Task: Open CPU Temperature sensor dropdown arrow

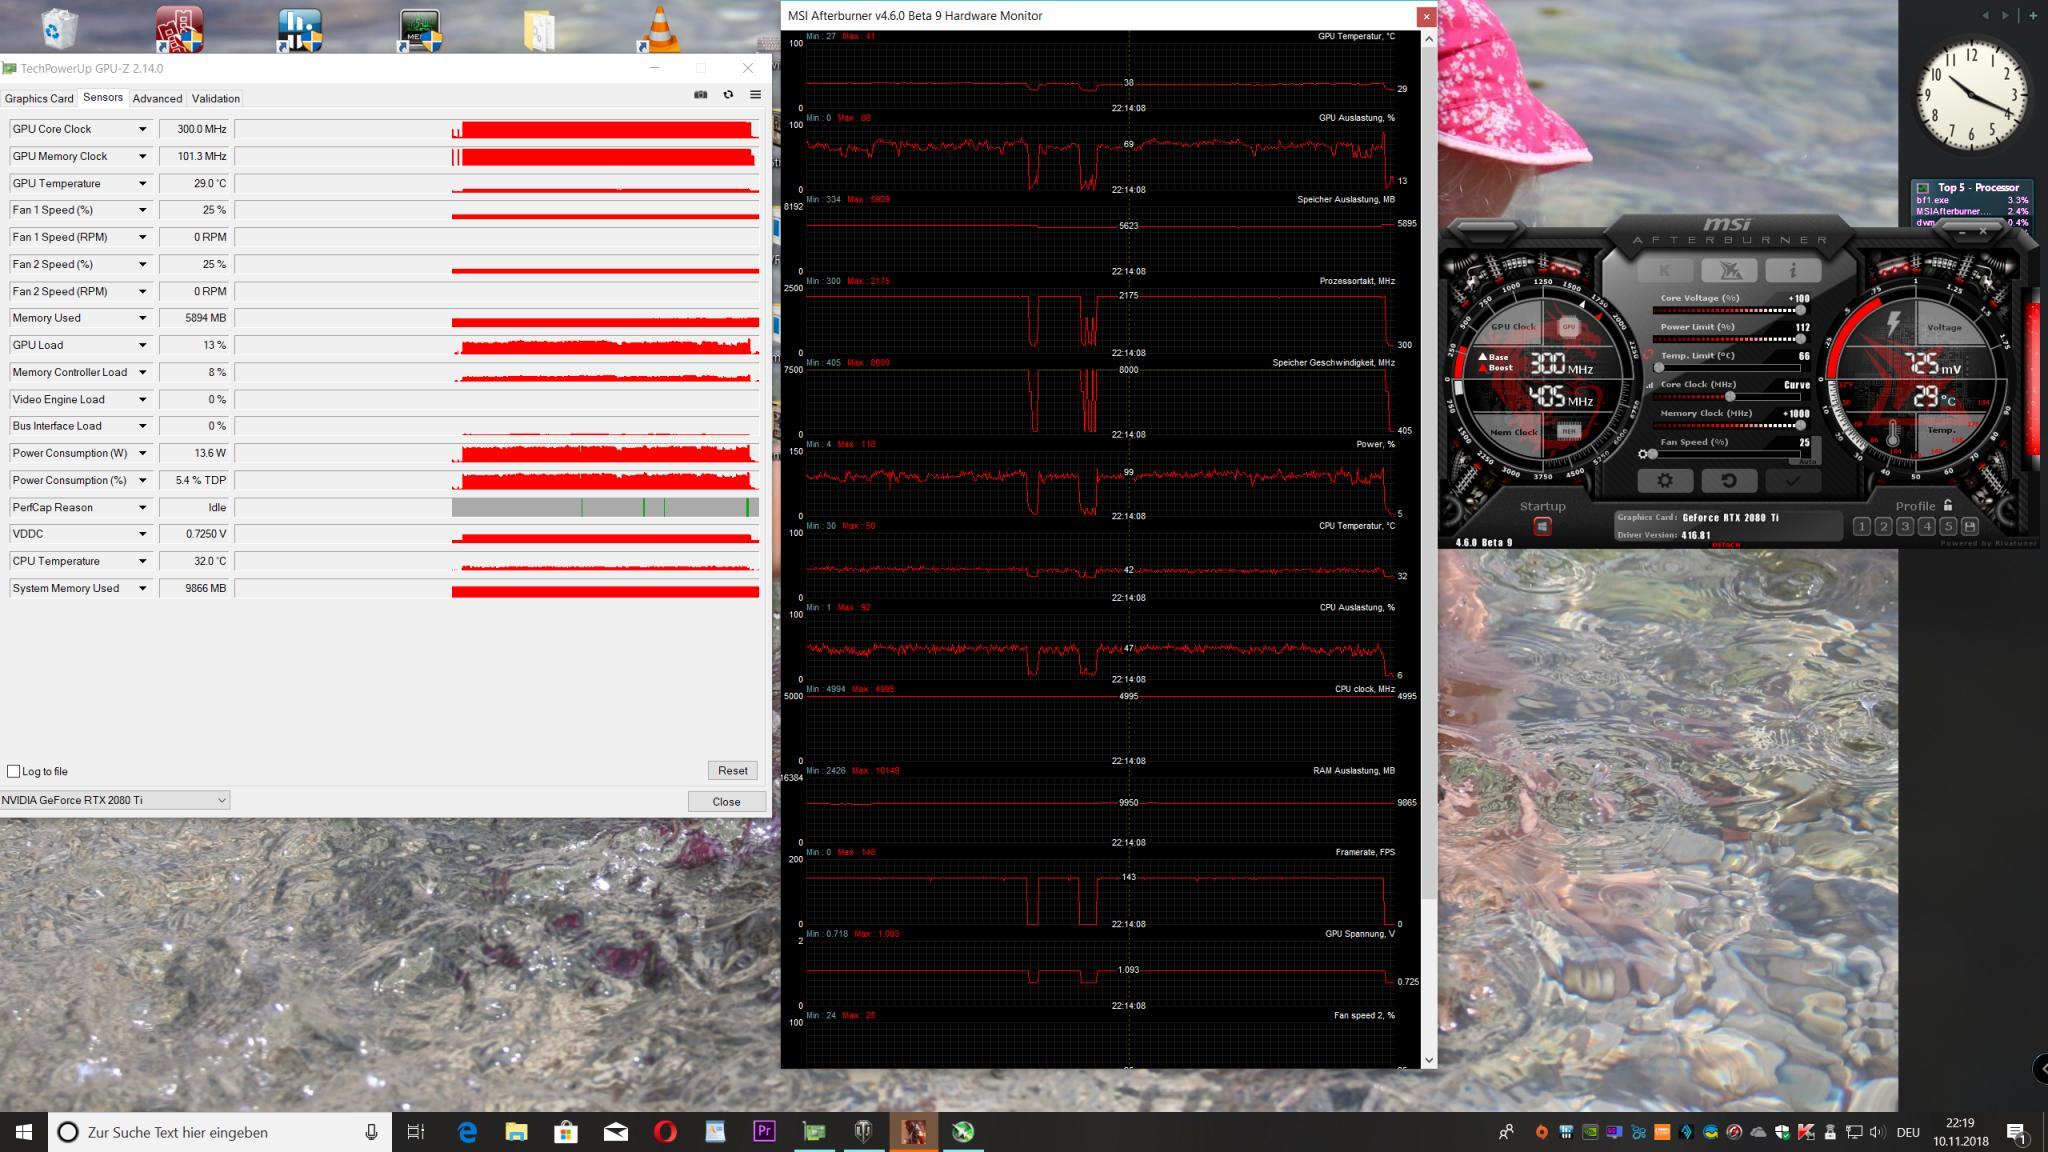Action: click(142, 561)
